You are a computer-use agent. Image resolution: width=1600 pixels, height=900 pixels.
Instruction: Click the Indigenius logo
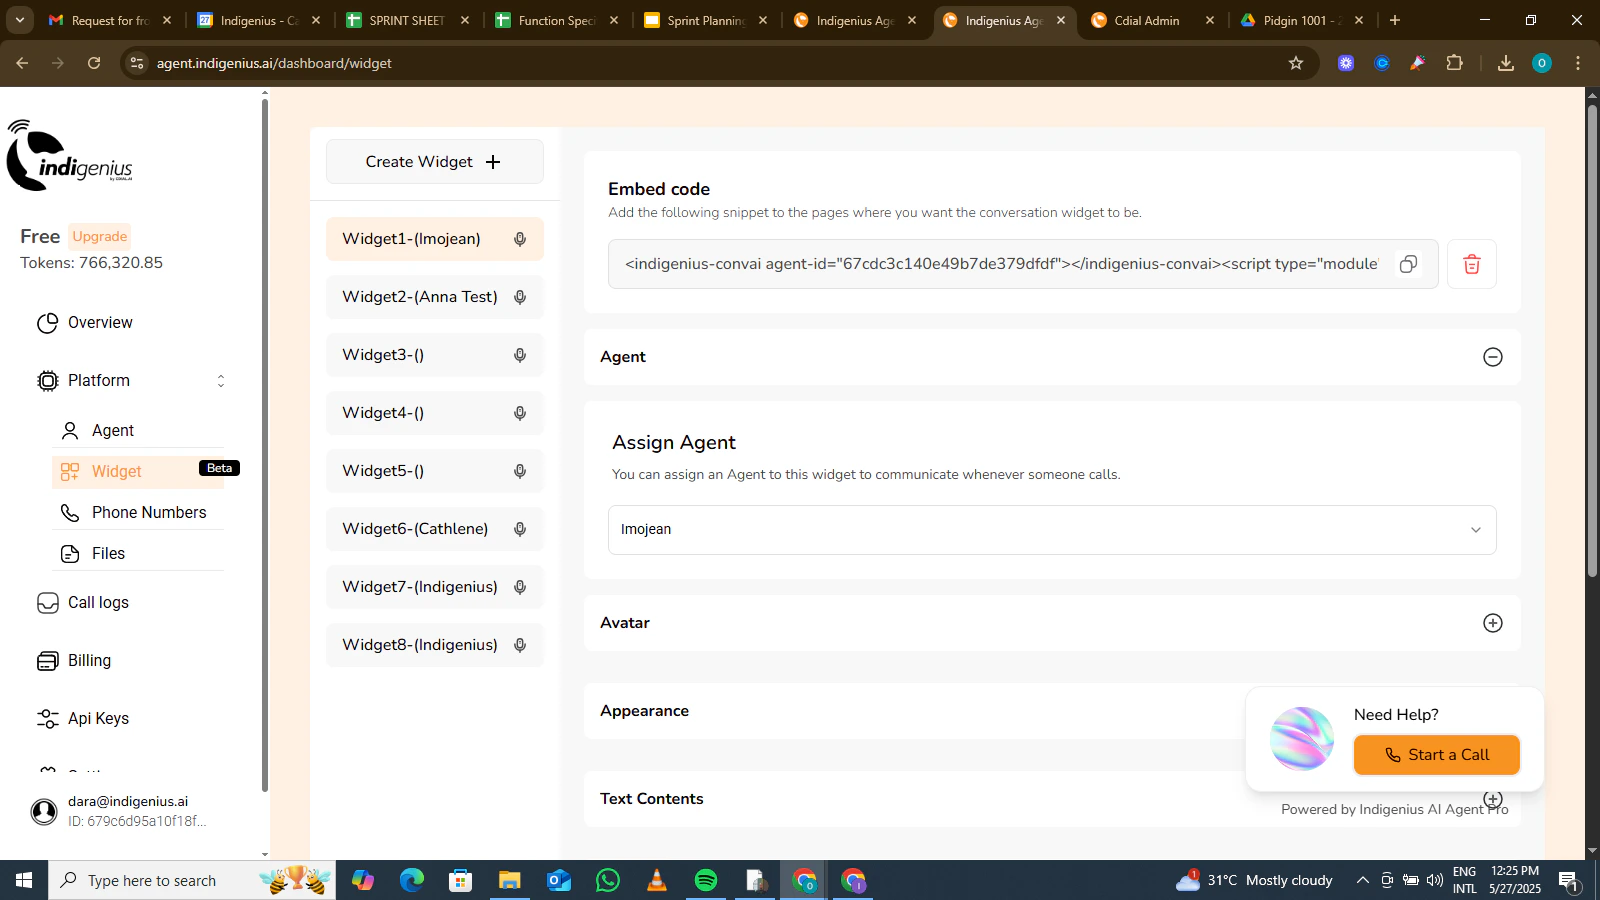69,155
